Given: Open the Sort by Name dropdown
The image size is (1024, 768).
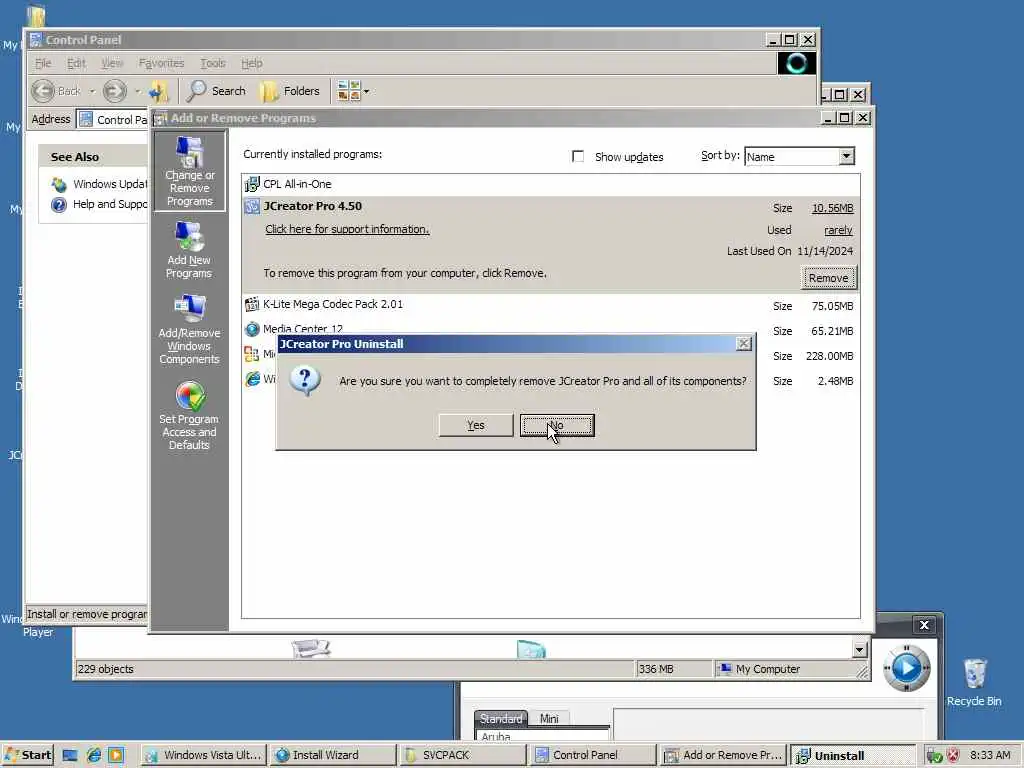Looking at the screenshot, I should coord(846,156).
